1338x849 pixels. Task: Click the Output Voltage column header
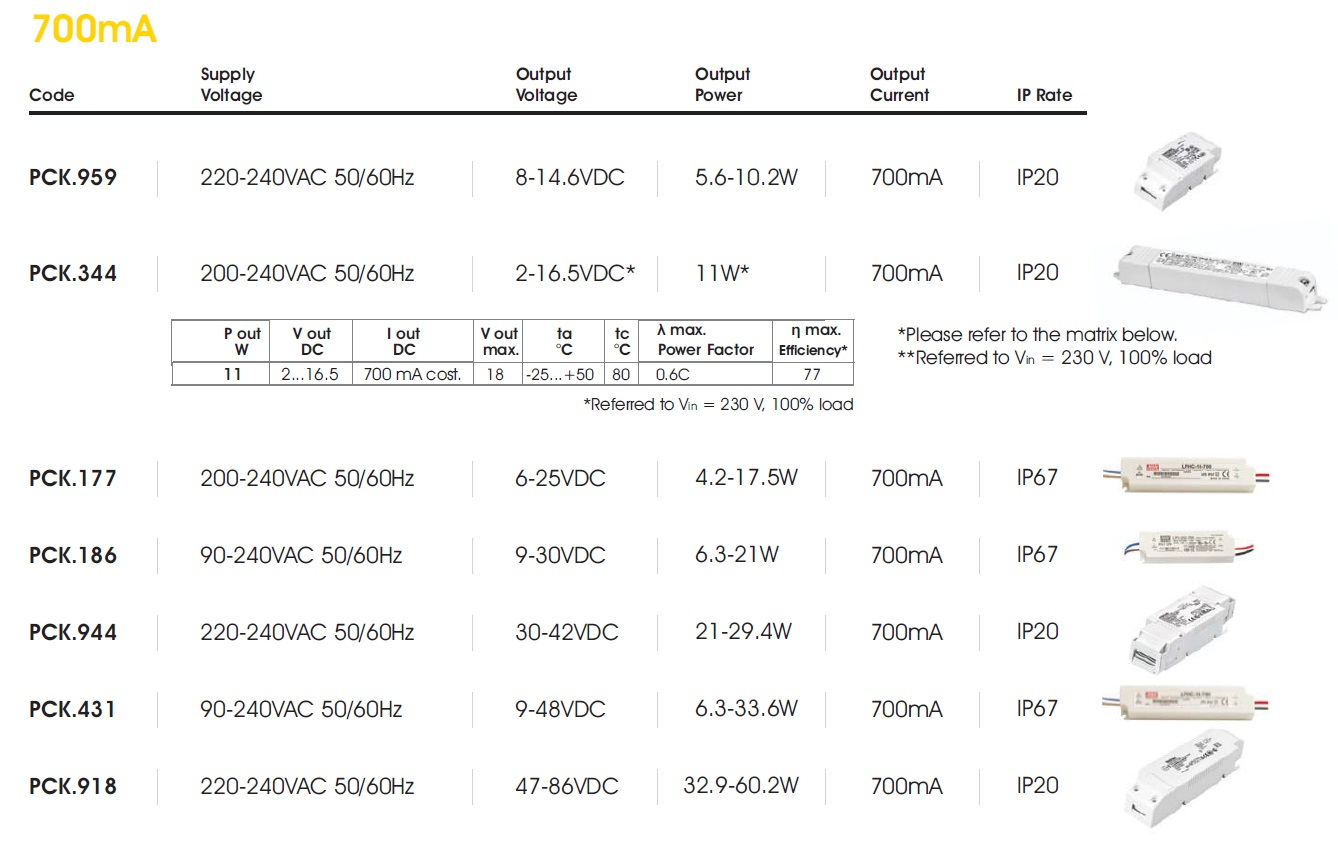546,85
